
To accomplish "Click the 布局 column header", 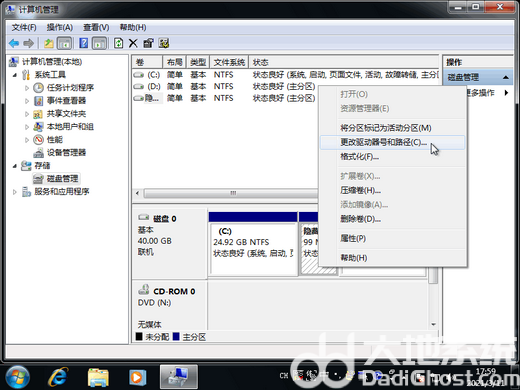I will [x=174, y=62].
